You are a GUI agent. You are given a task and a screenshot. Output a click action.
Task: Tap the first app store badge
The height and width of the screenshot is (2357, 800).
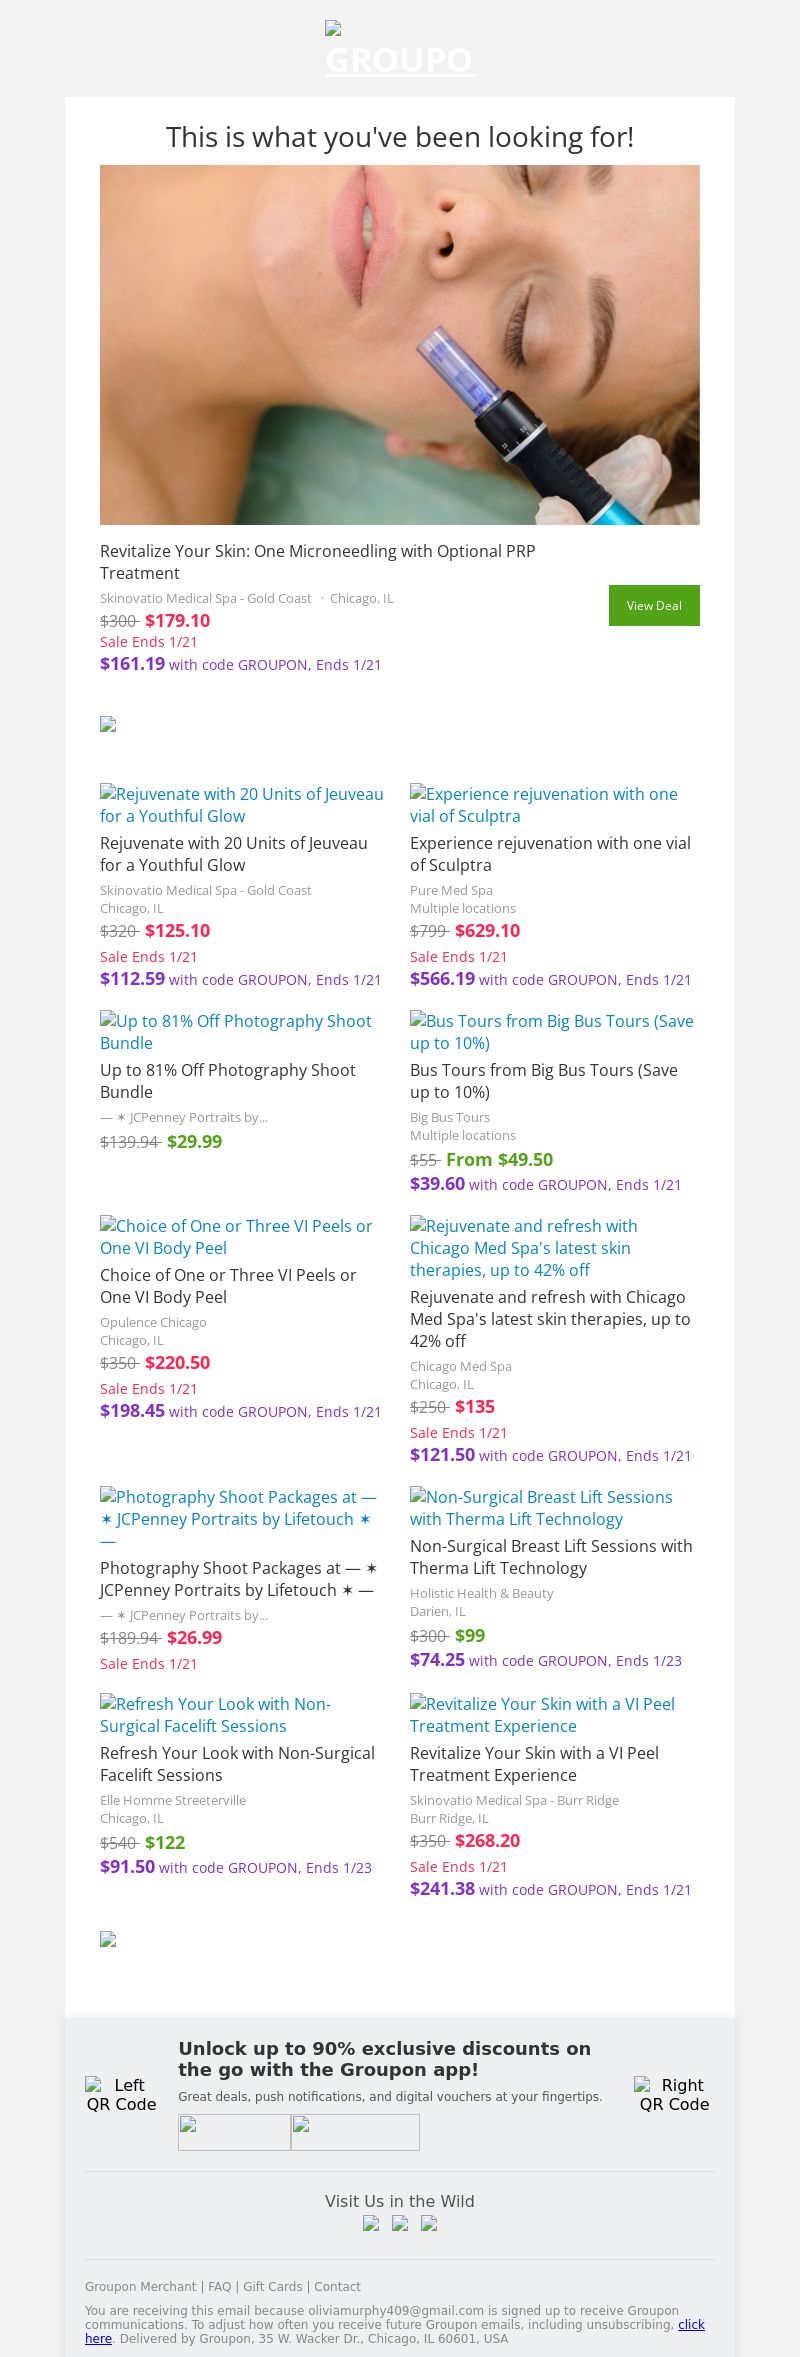pyautogui.click(x=234, y=2132)
